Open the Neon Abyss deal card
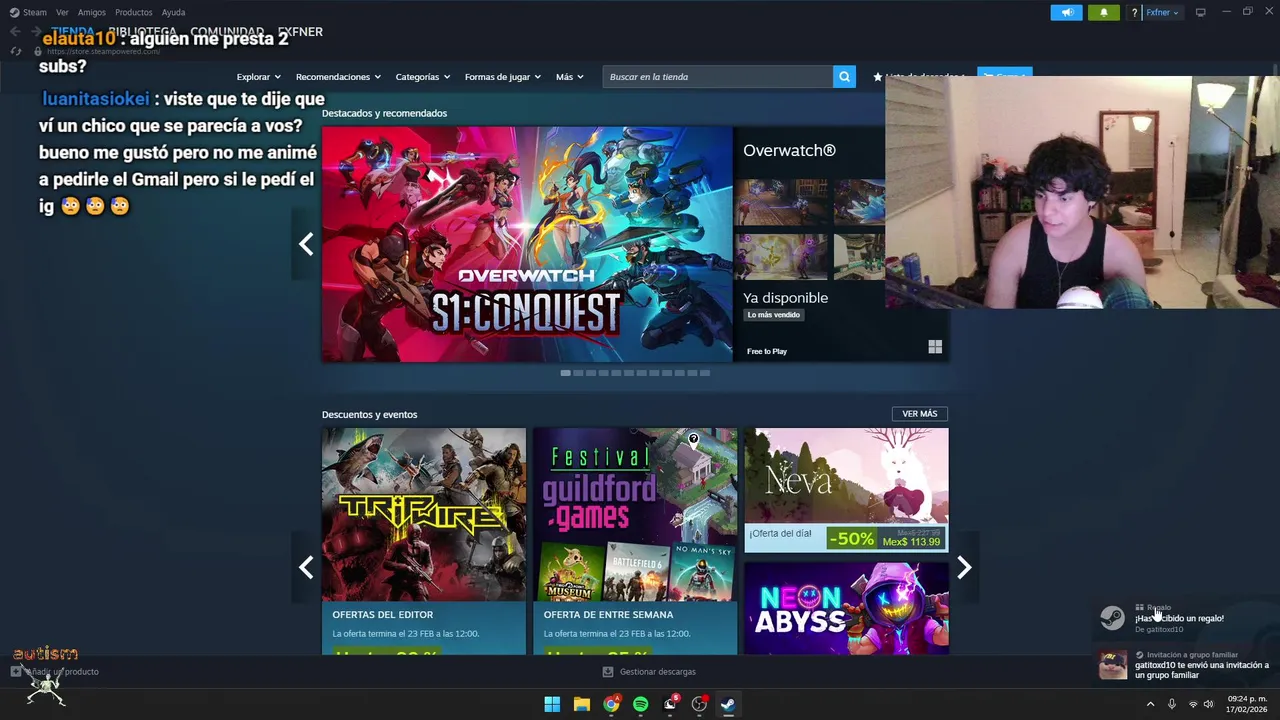 (846, 608)
